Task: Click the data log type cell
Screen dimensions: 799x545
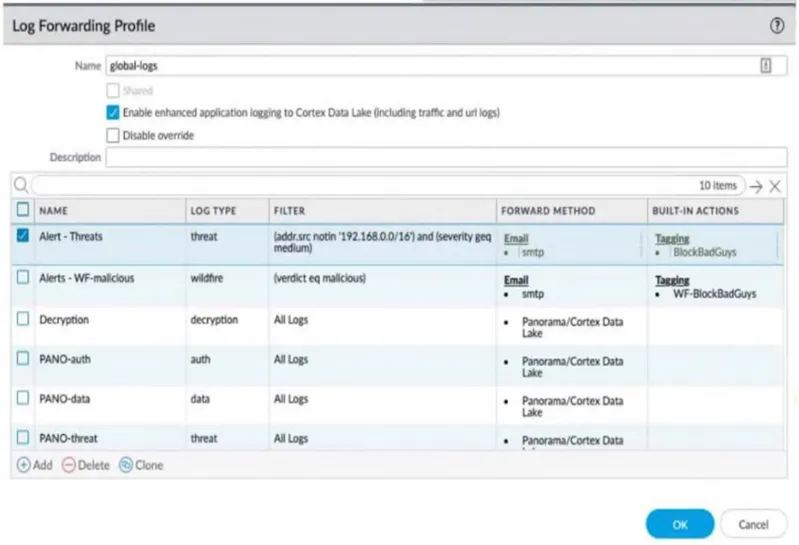Action: coord(200,399)
